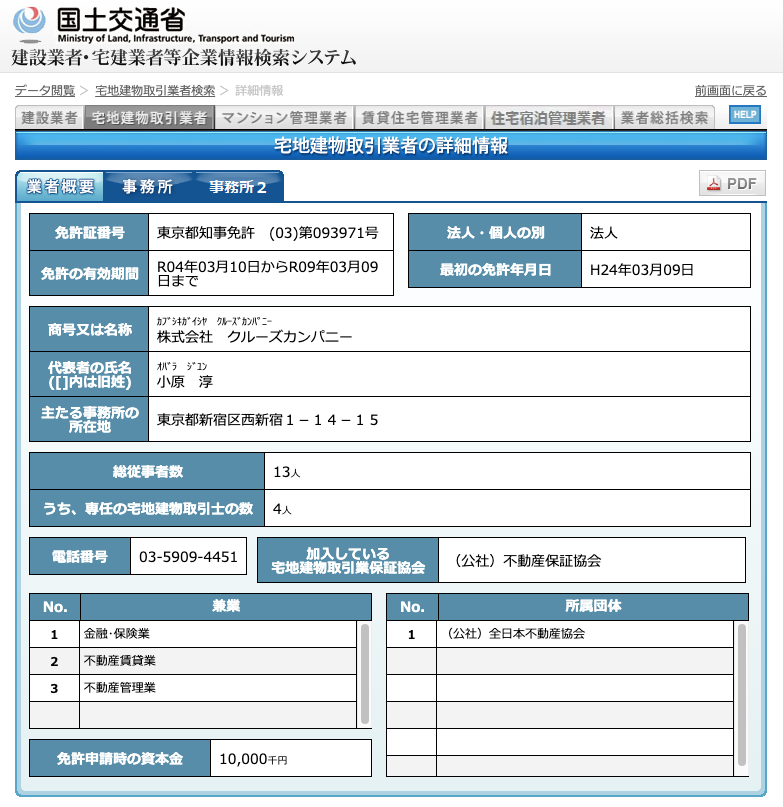Open the 賃貸住宅管理業者 tab
Viewport: 783px width, 807px height.
click(419, 118)
